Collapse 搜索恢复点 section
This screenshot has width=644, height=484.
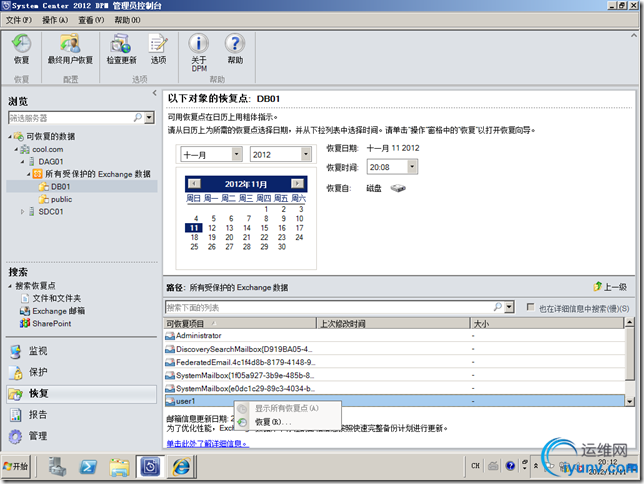point(9,286)
